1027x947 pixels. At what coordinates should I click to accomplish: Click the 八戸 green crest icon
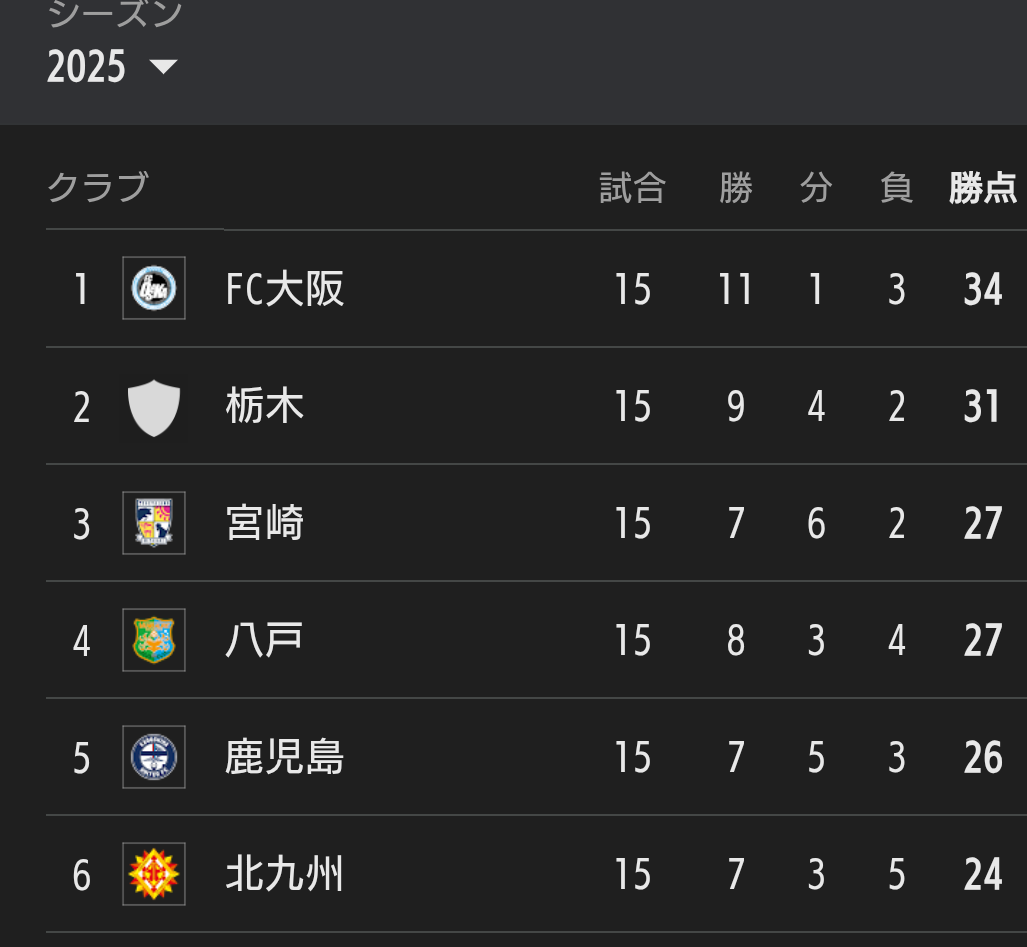(x=154, y=640)
